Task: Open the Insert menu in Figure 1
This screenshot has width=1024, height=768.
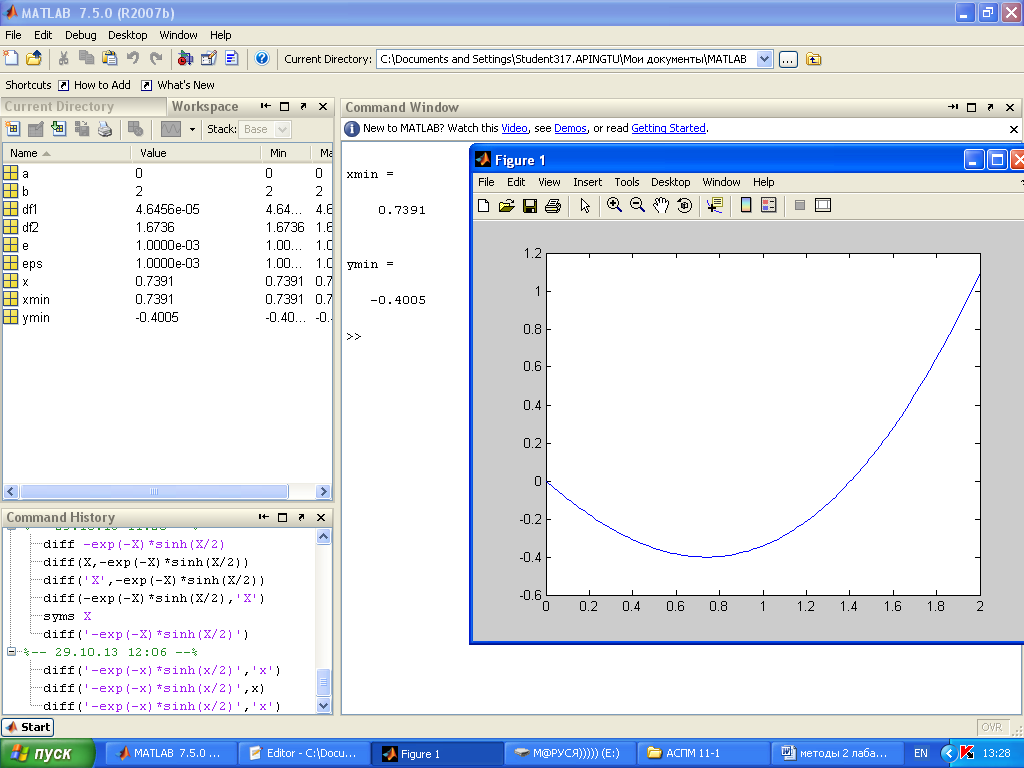Action: click(x=588, y=182)
